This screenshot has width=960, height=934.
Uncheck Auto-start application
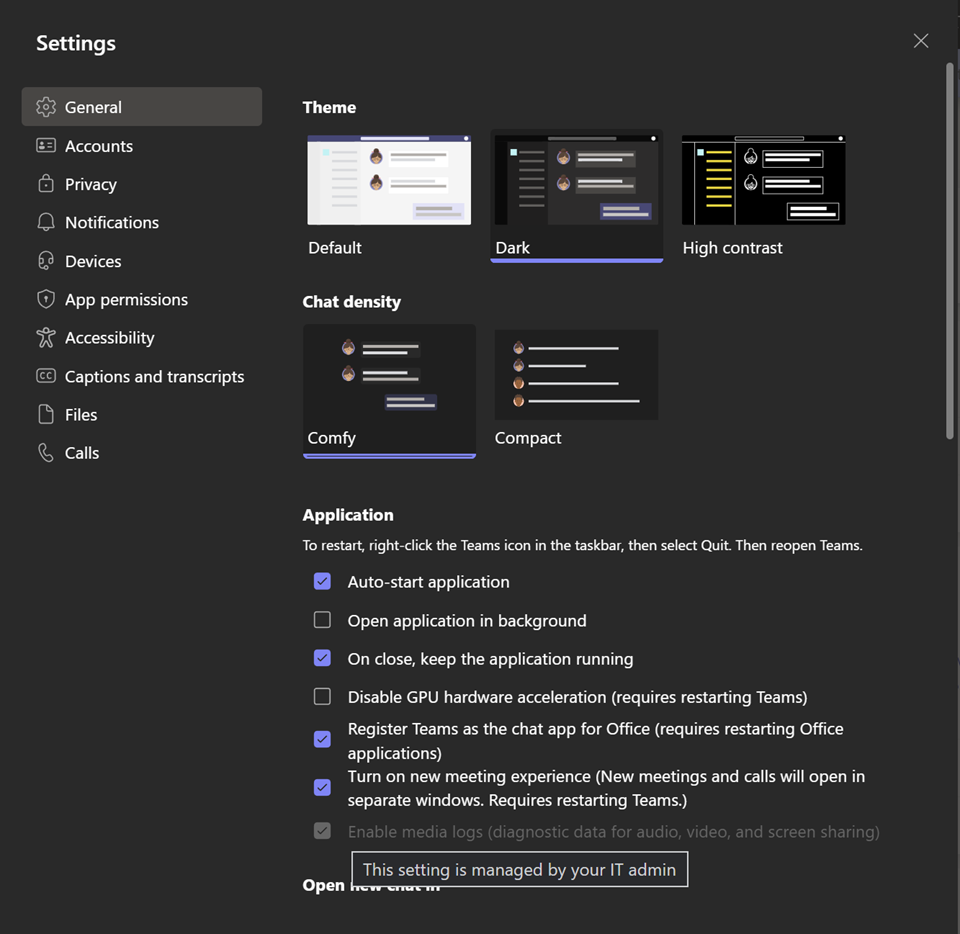[x=322, y=581]
